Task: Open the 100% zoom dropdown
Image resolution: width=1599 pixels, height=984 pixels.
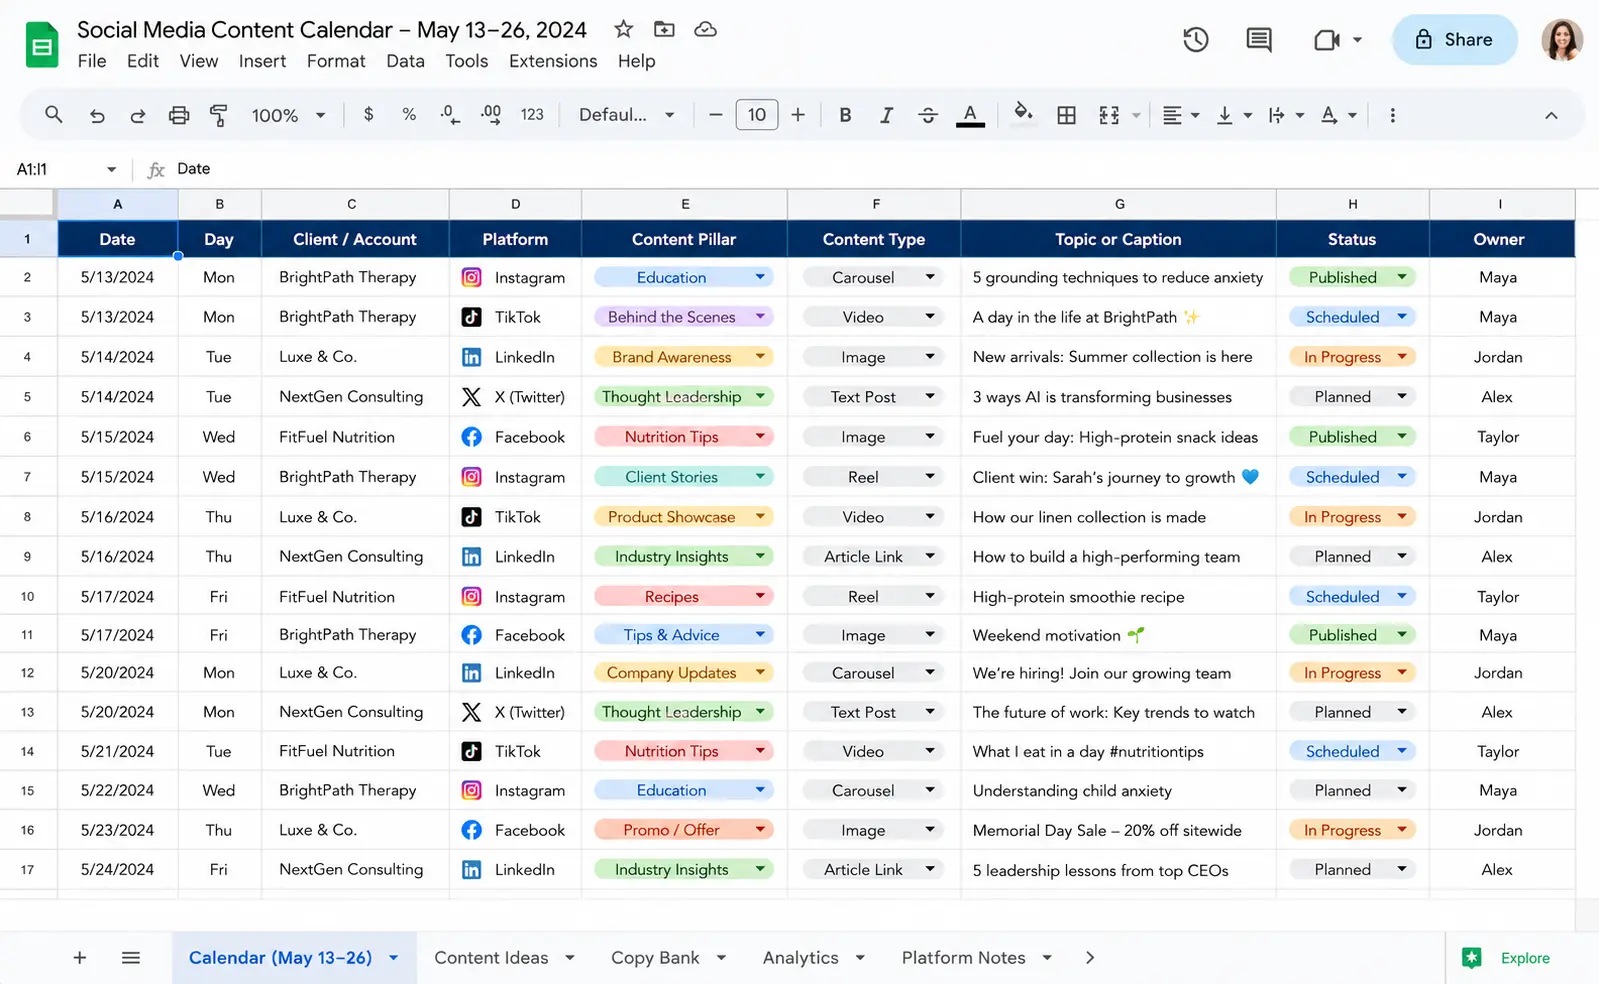Action: point(288,115)
